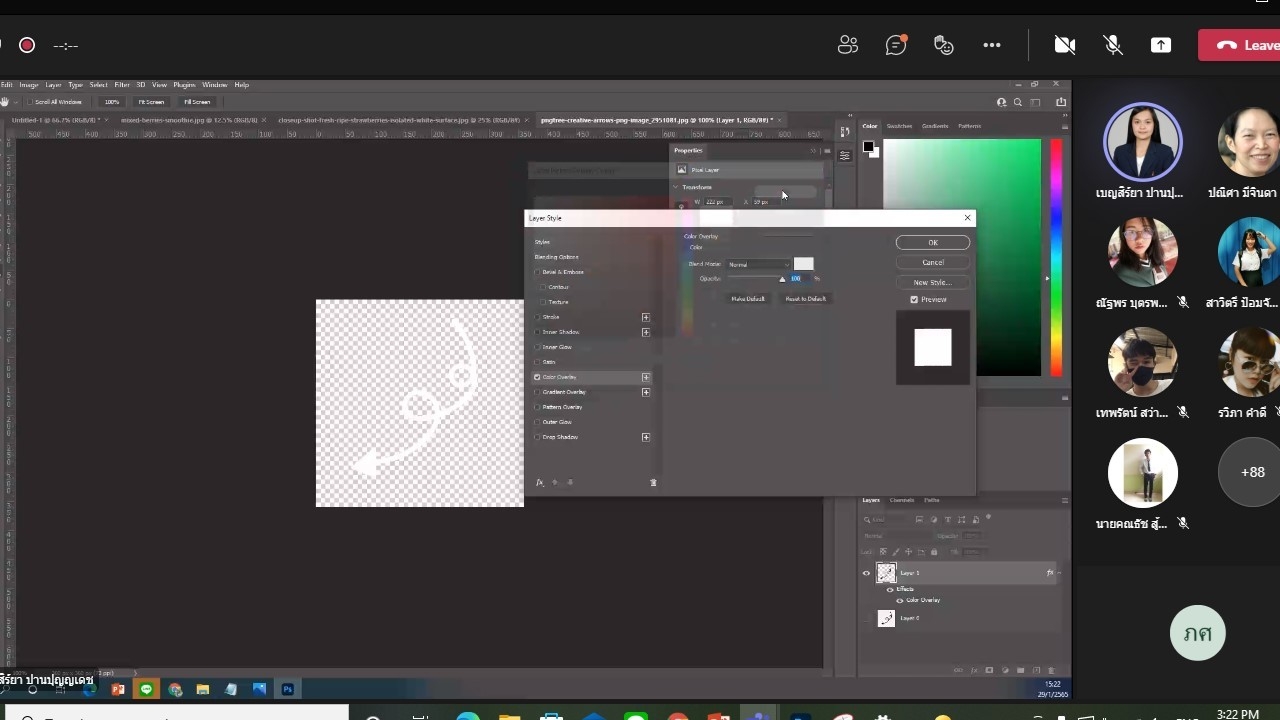Viewport: 1280px width, 720px height.
Task: Enable the Bevel & Emboss effect
Action: click(537, 272)
